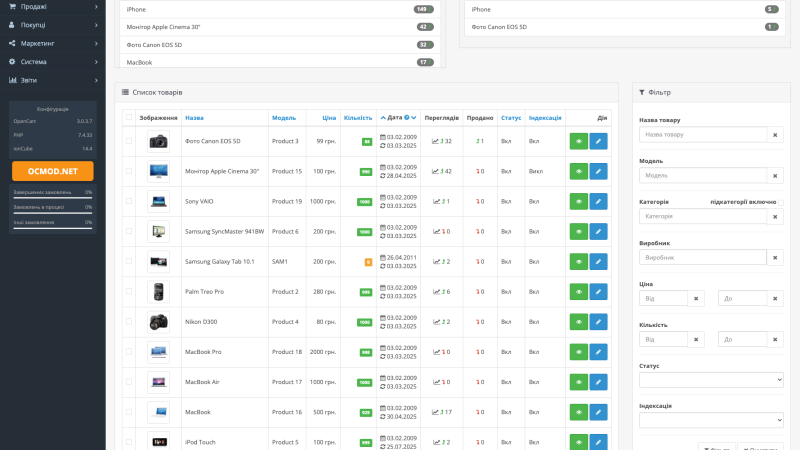Edit Монітор Apple Cinema 30" with the pencil button

click(598, 171)
